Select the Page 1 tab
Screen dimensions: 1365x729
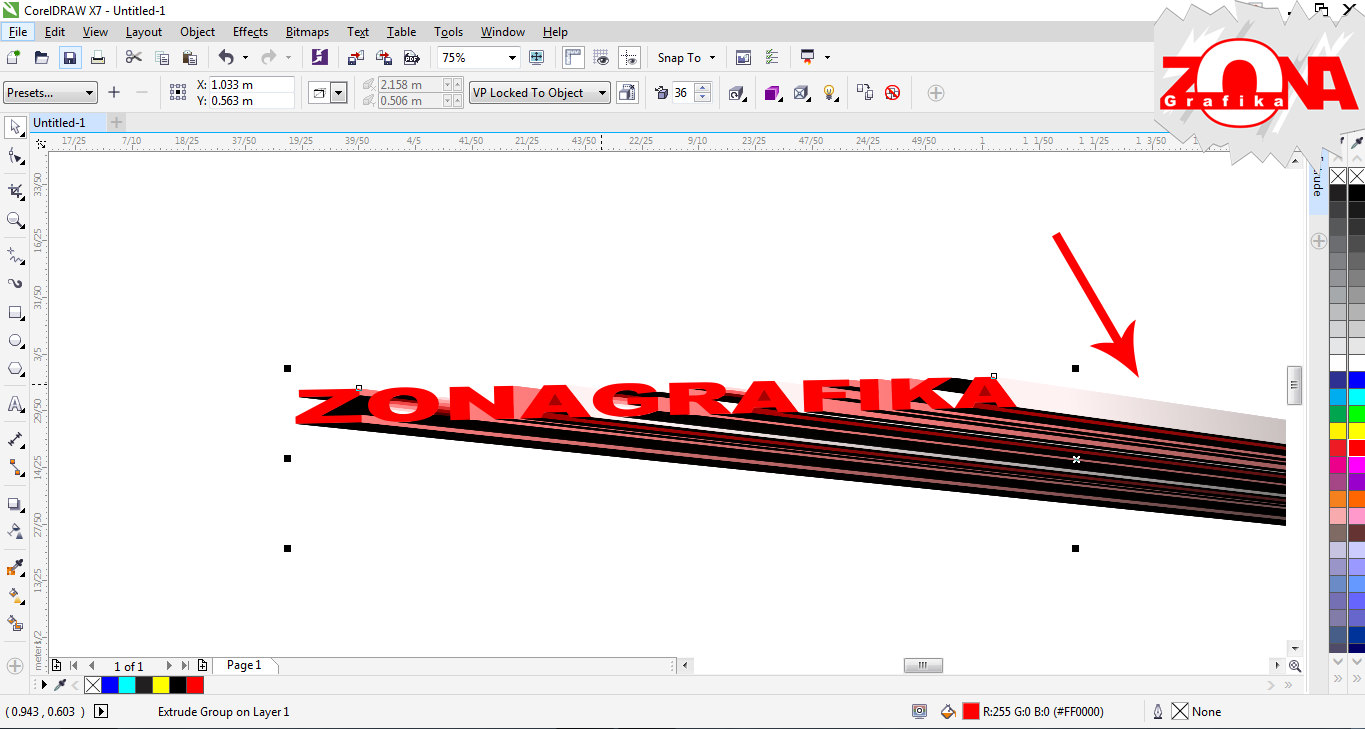pos(244,665)
